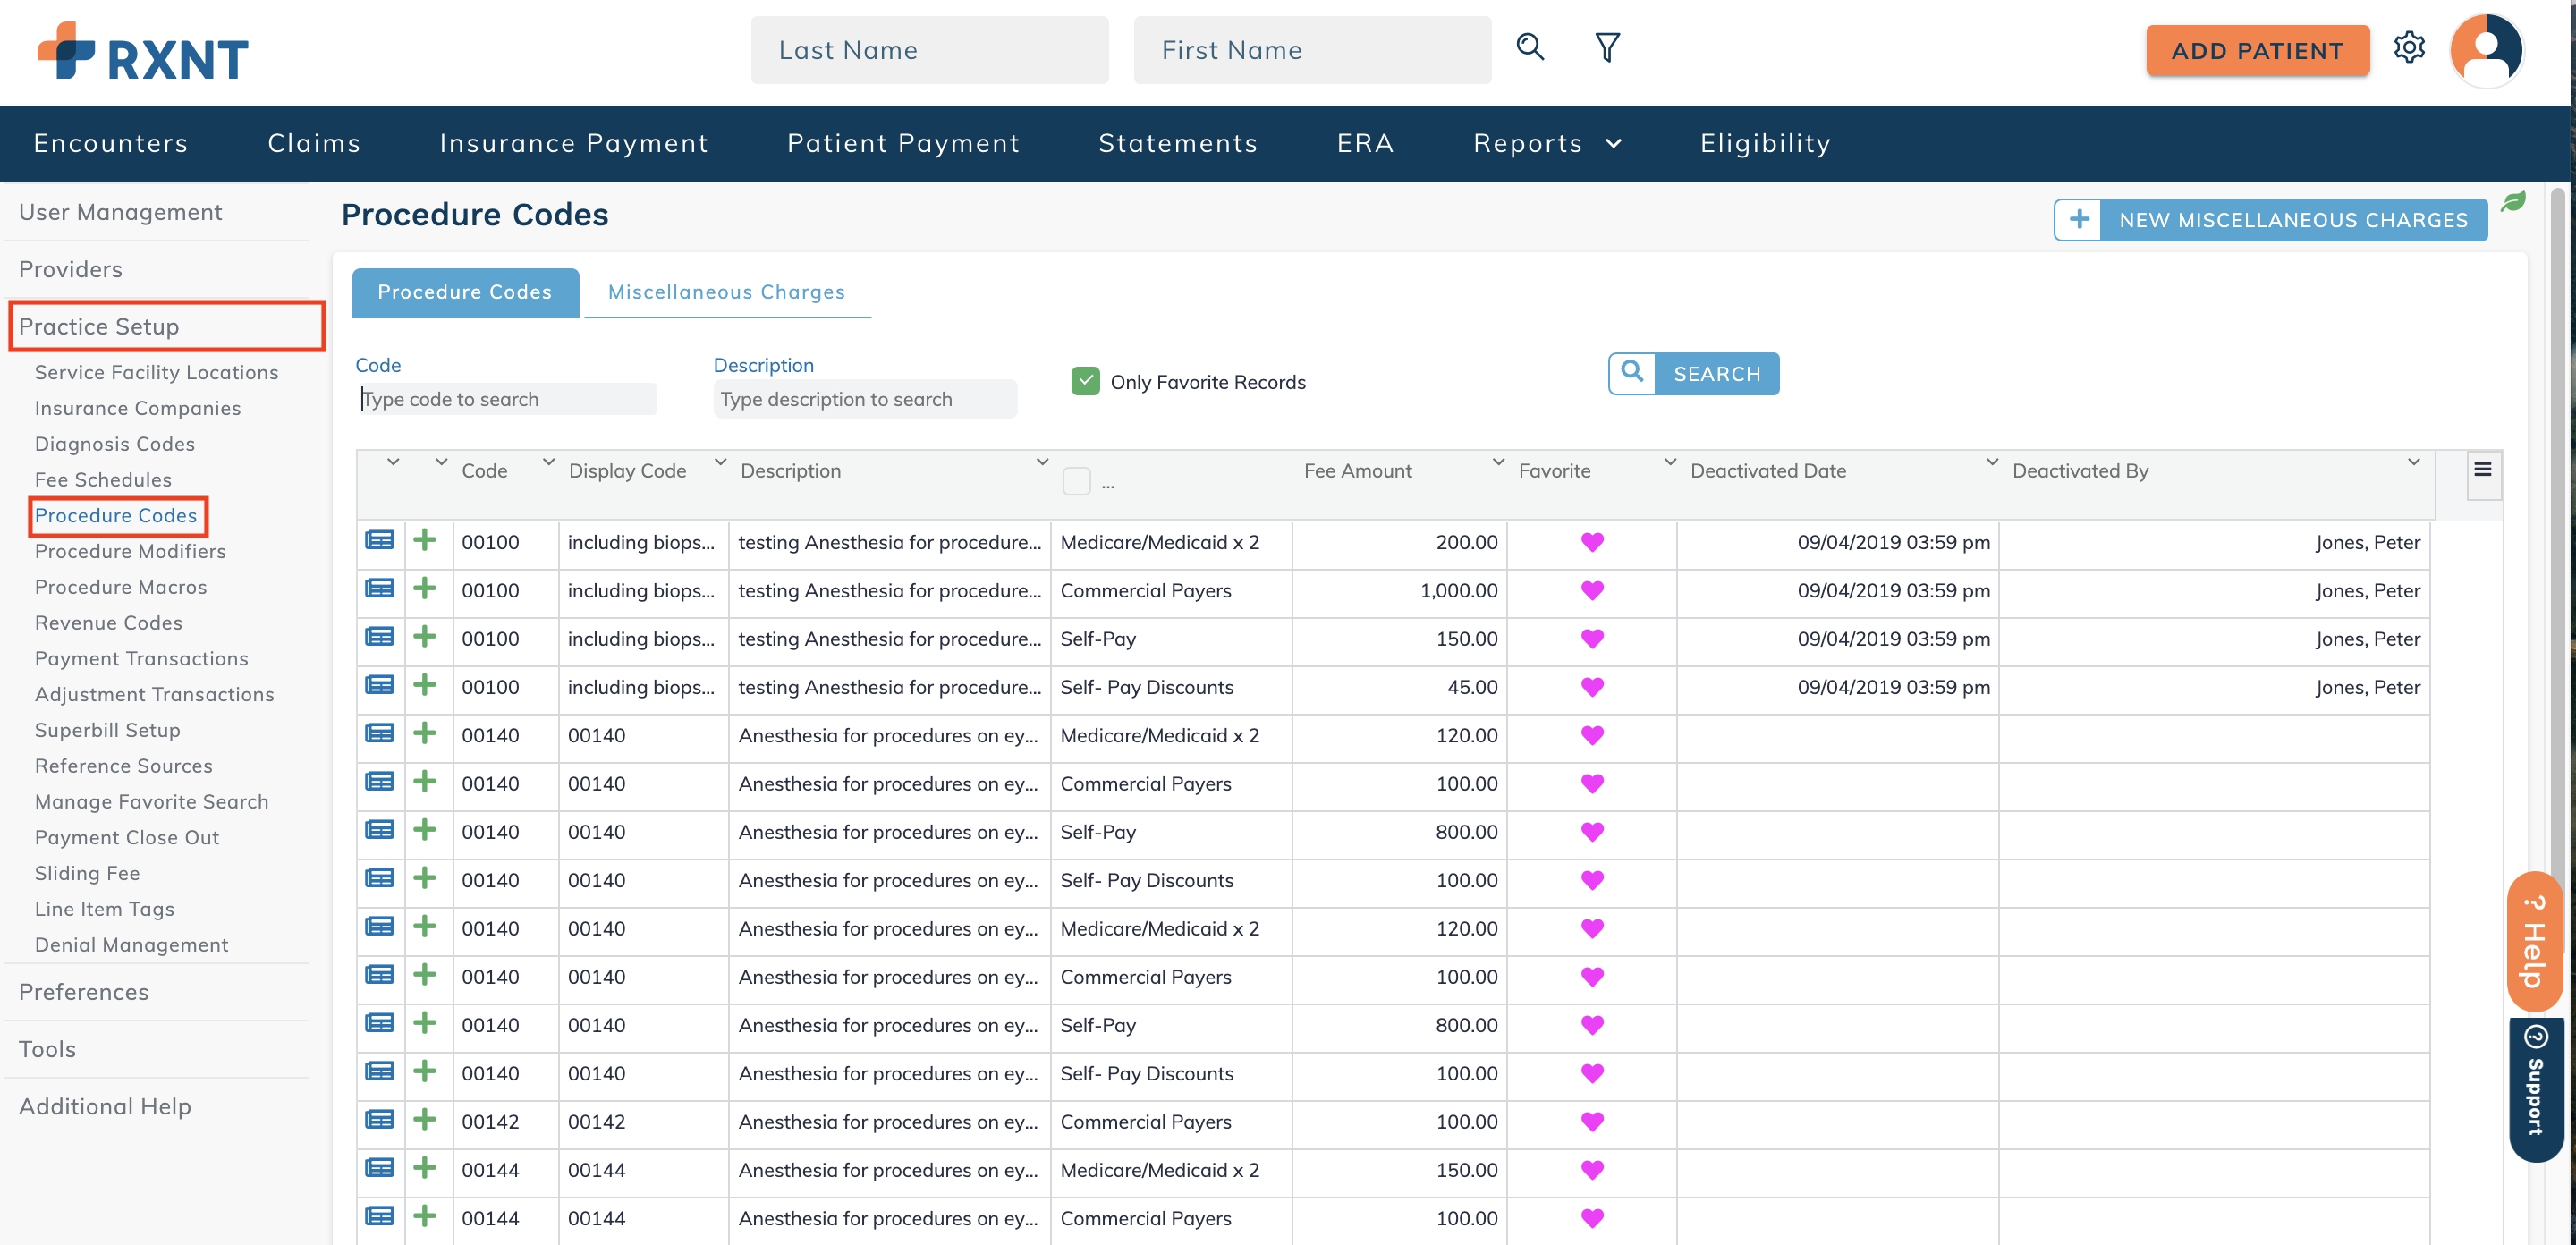
Task: Click the patient search magnifier icon
Action: [x=1530, y=47]
